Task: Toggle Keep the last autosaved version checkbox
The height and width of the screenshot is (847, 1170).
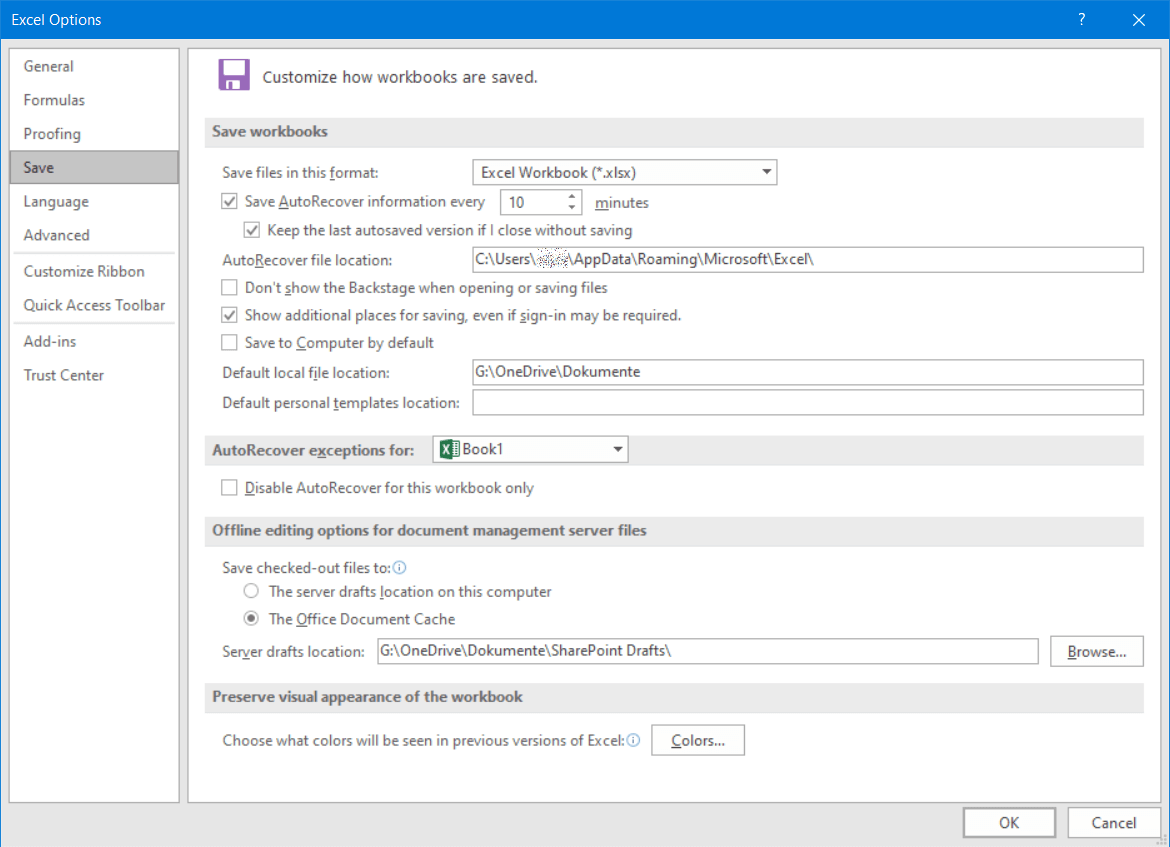Action: pyautogui.click(x=252, y=230)
